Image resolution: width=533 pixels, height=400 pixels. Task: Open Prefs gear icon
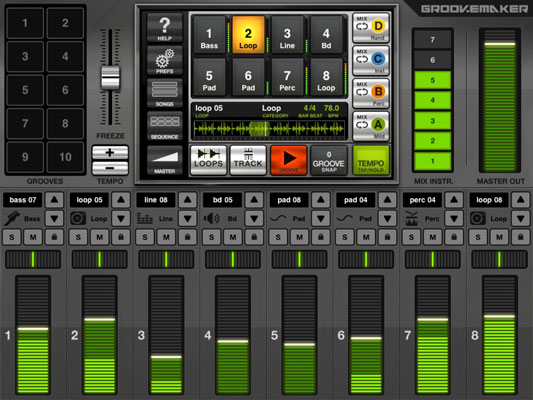pyautogui.click(x=165, y=61)
